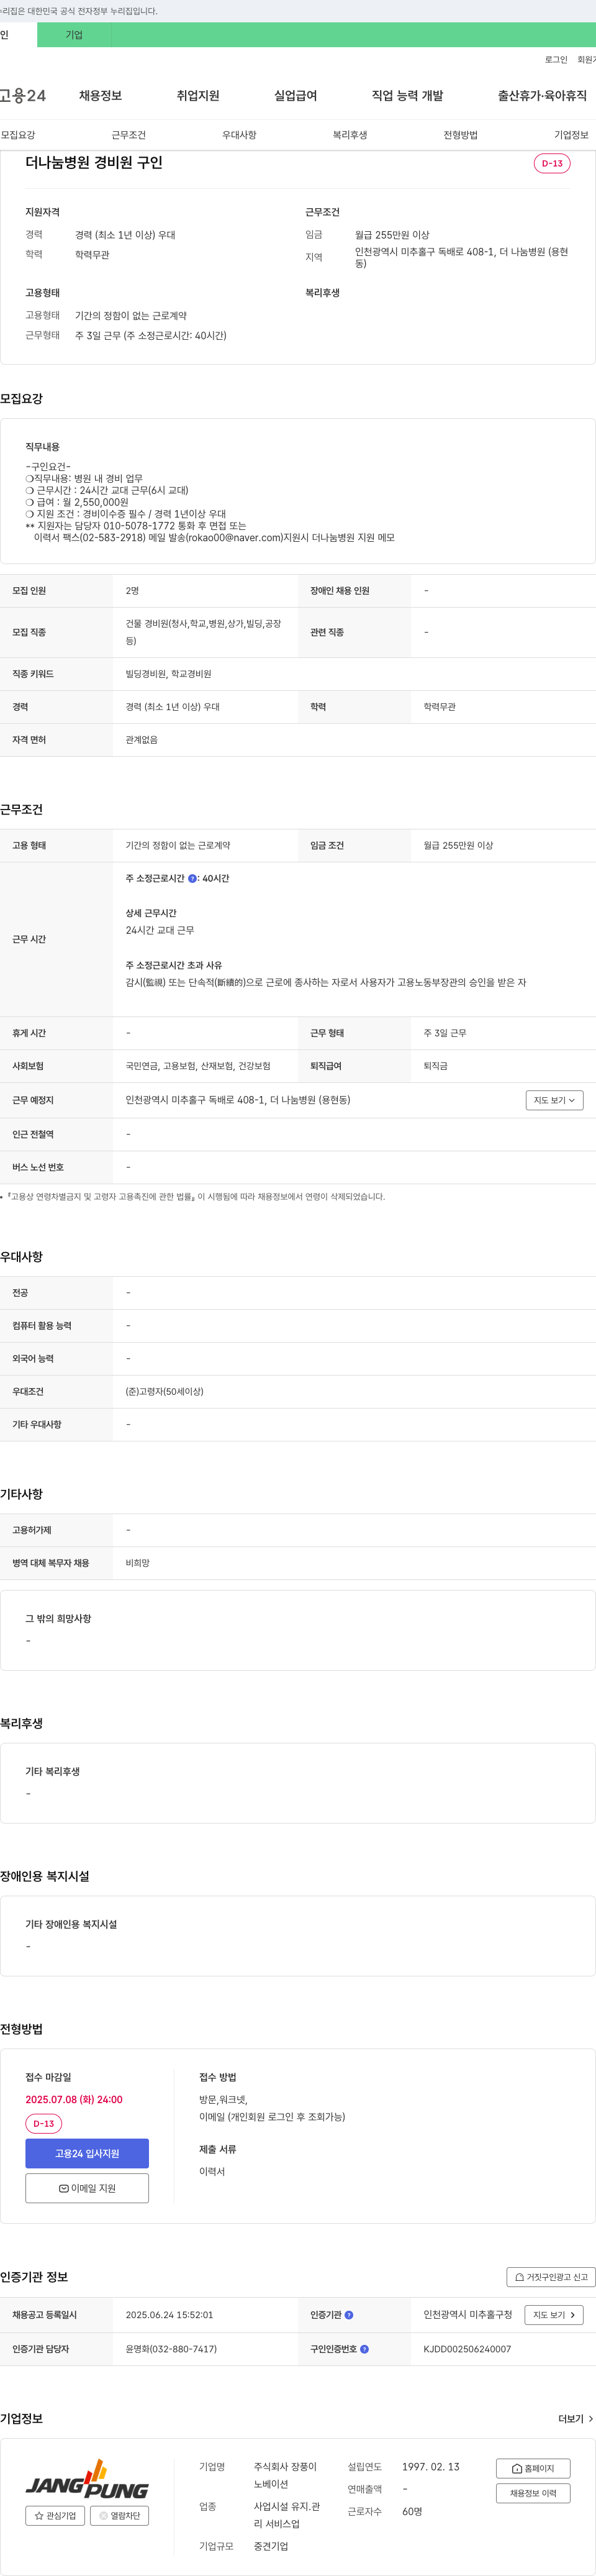Click the 관심기업 star button
The image size is (596, 2576).
pyautogui.click(x=55, y=2516)
